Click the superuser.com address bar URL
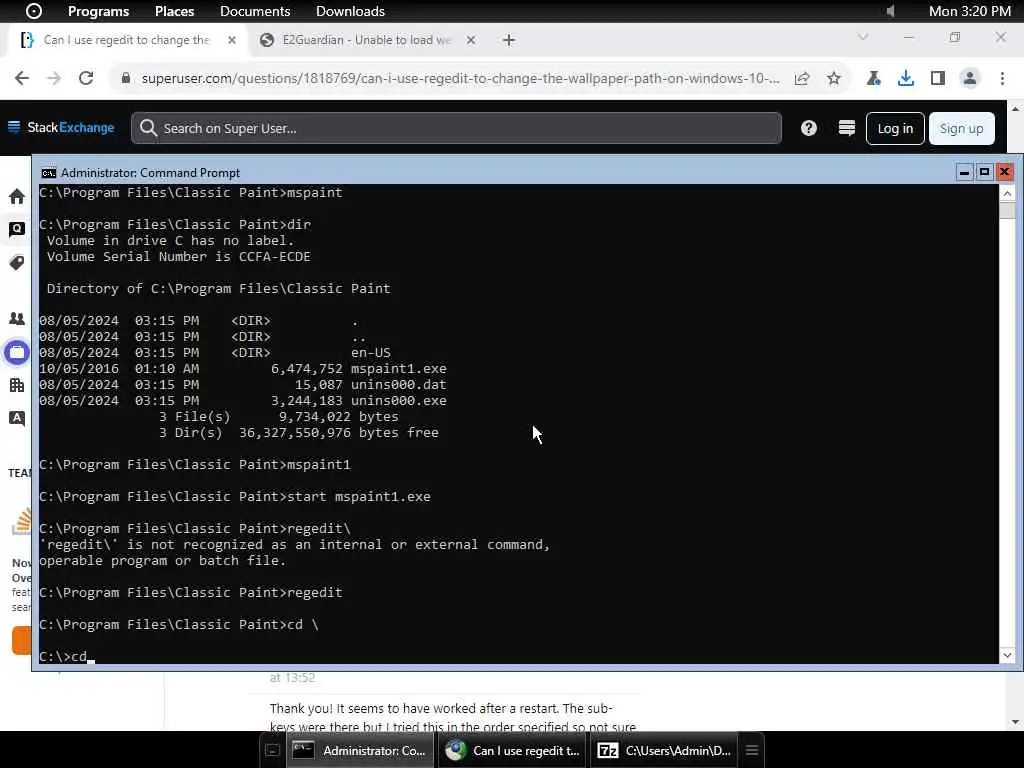Screen dimensions: 1024x768 pyautogui.click(x=460, y=78)
